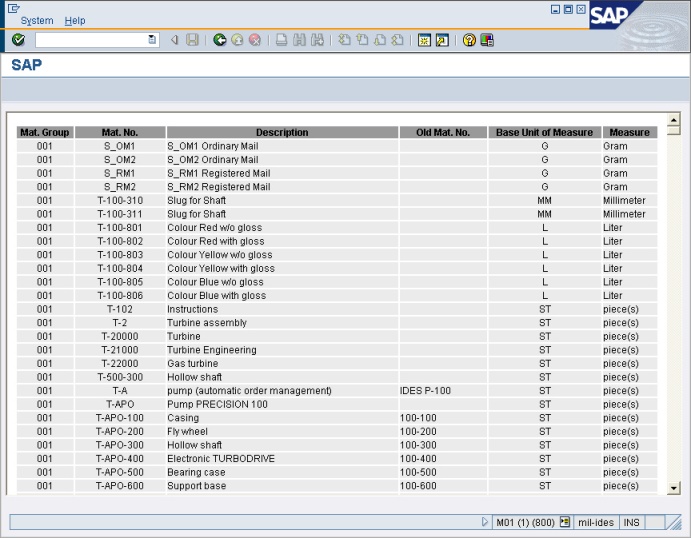Click the red Cancel icon
Screen dimensions: 691x538
pos(254,40)
